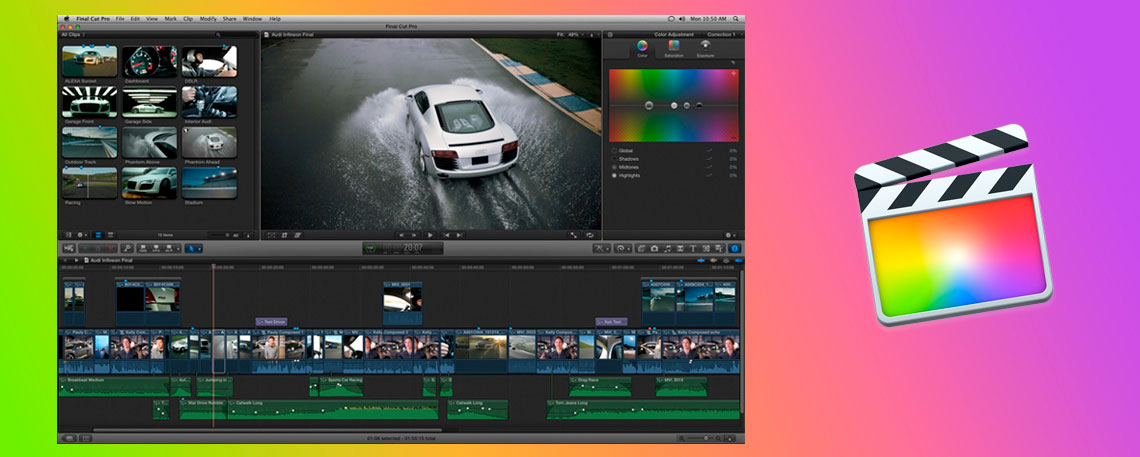
Task: Open the Themes browser icon
Action: pyautogui.click(x=718, y=248)
